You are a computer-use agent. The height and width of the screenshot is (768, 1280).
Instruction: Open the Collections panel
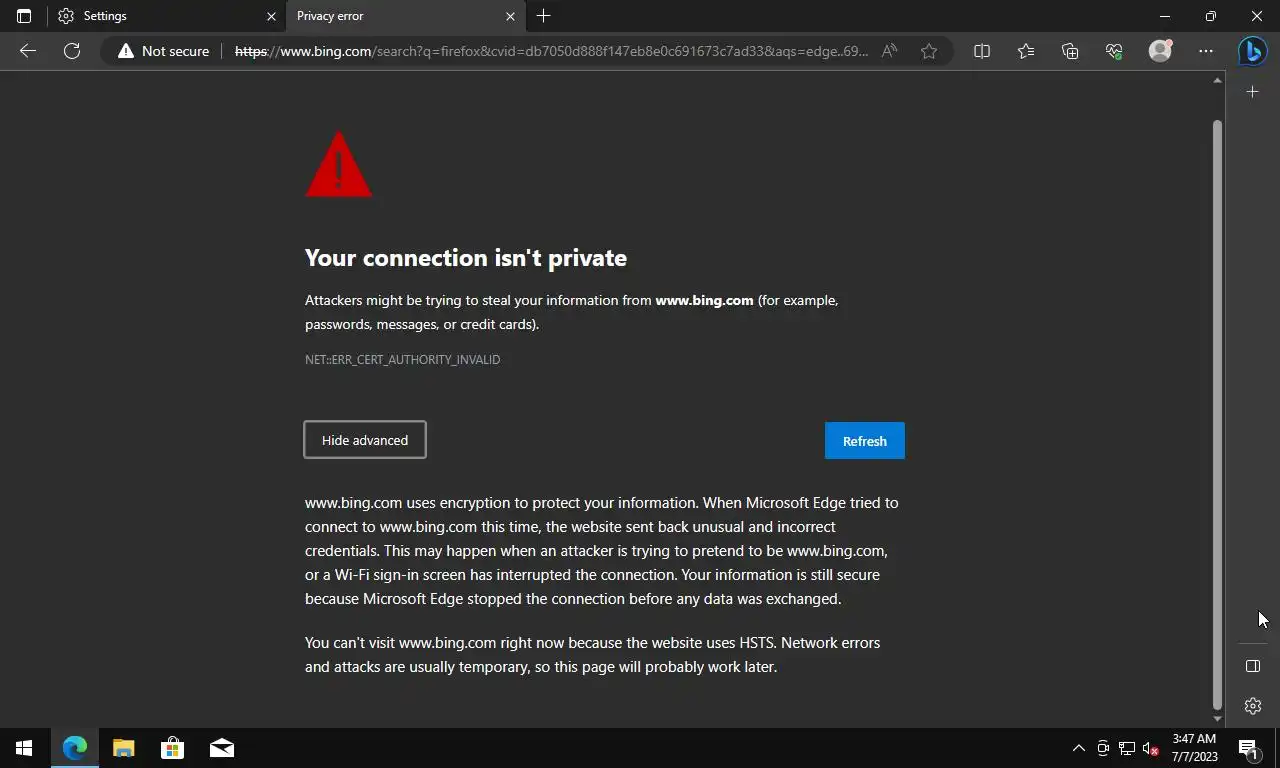(1070, 51)
